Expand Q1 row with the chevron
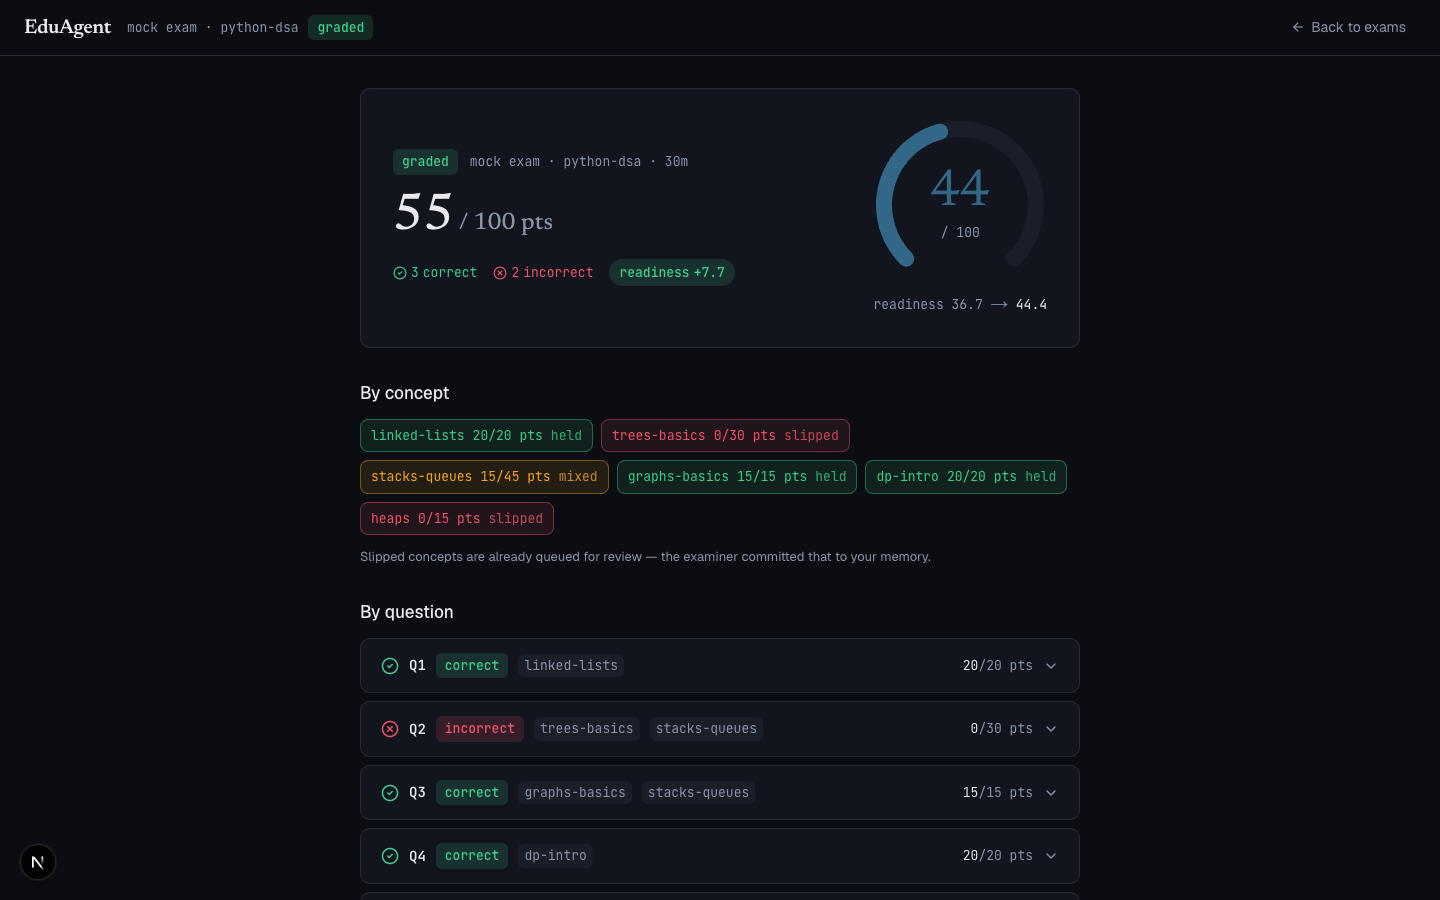Viewport: 1440px width, 900px height. click(x=1051, y=666)
